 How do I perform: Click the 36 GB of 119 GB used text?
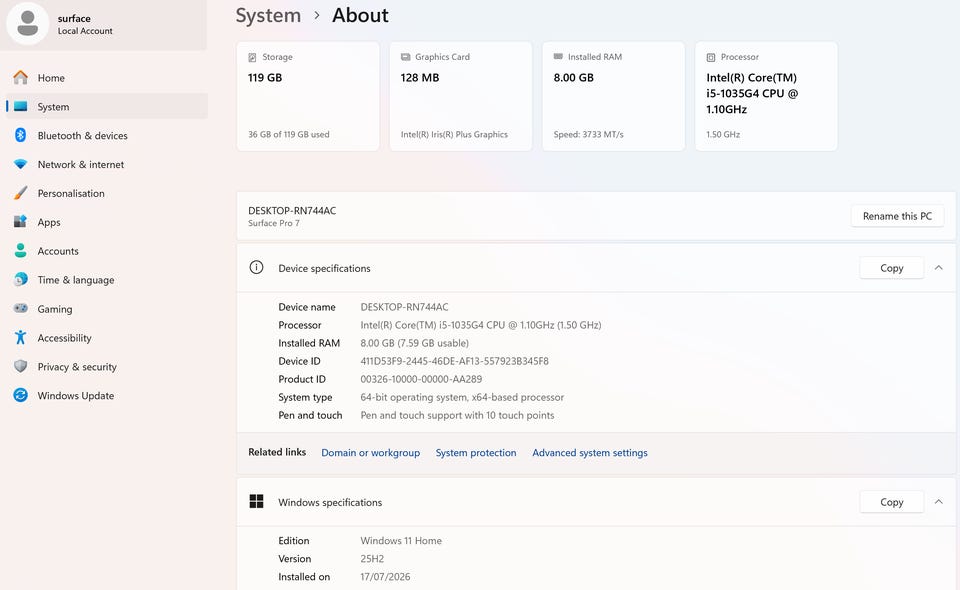click(x=288, y=135)
